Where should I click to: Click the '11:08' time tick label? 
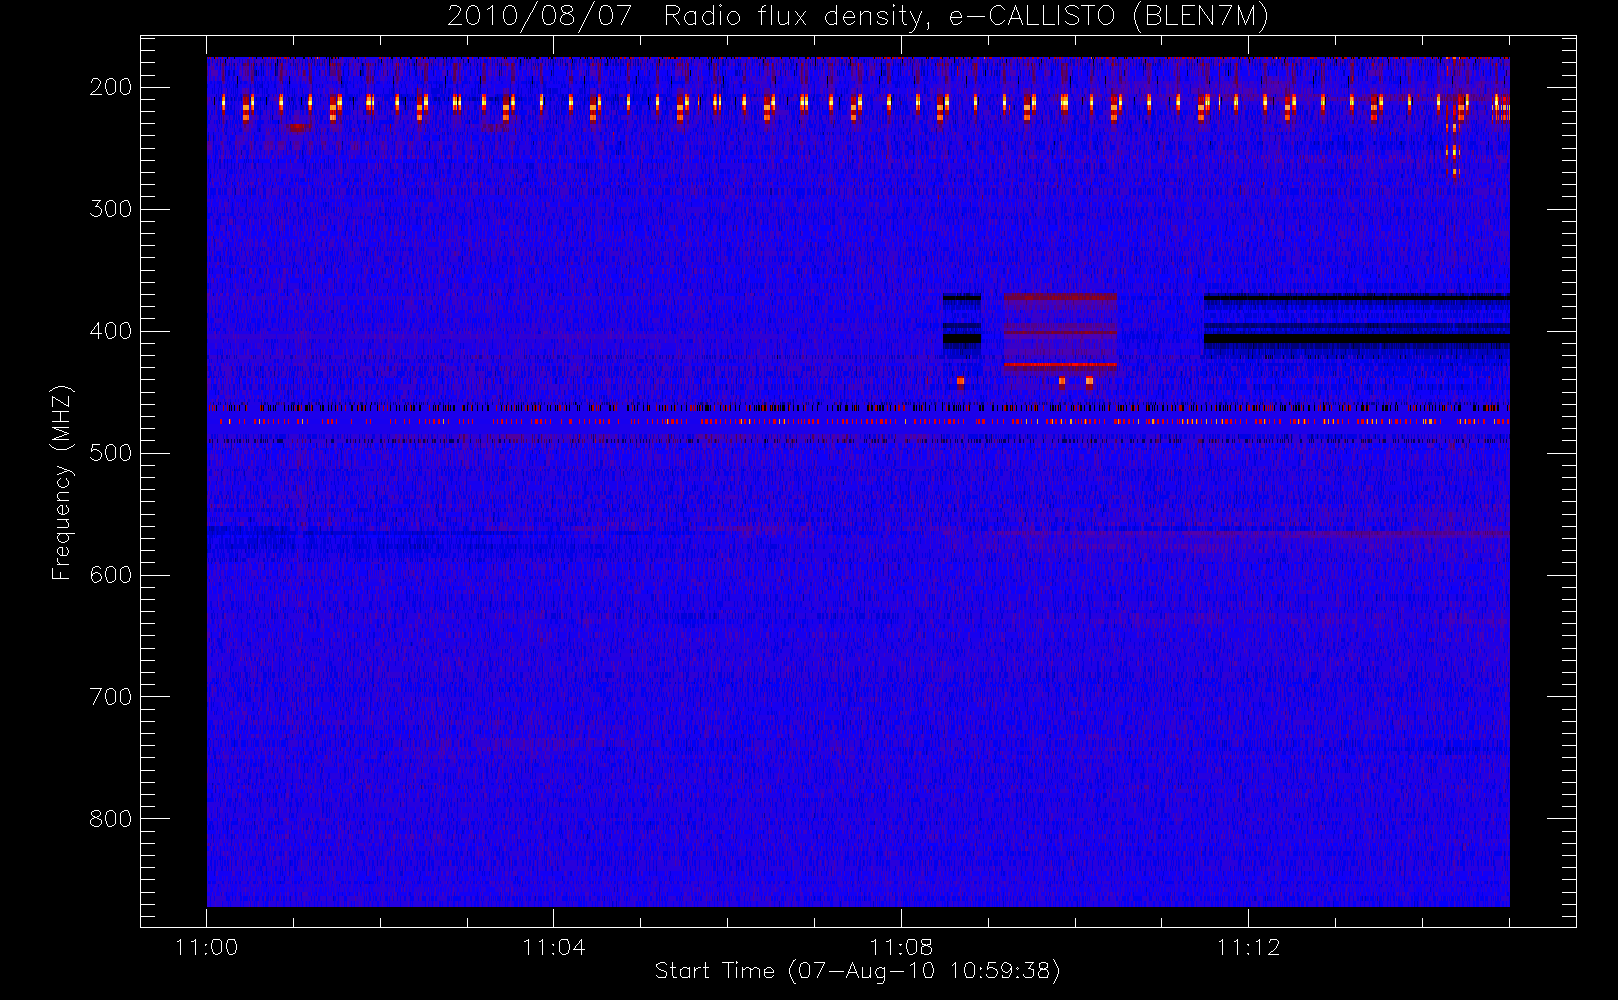[x=901, y=947]
